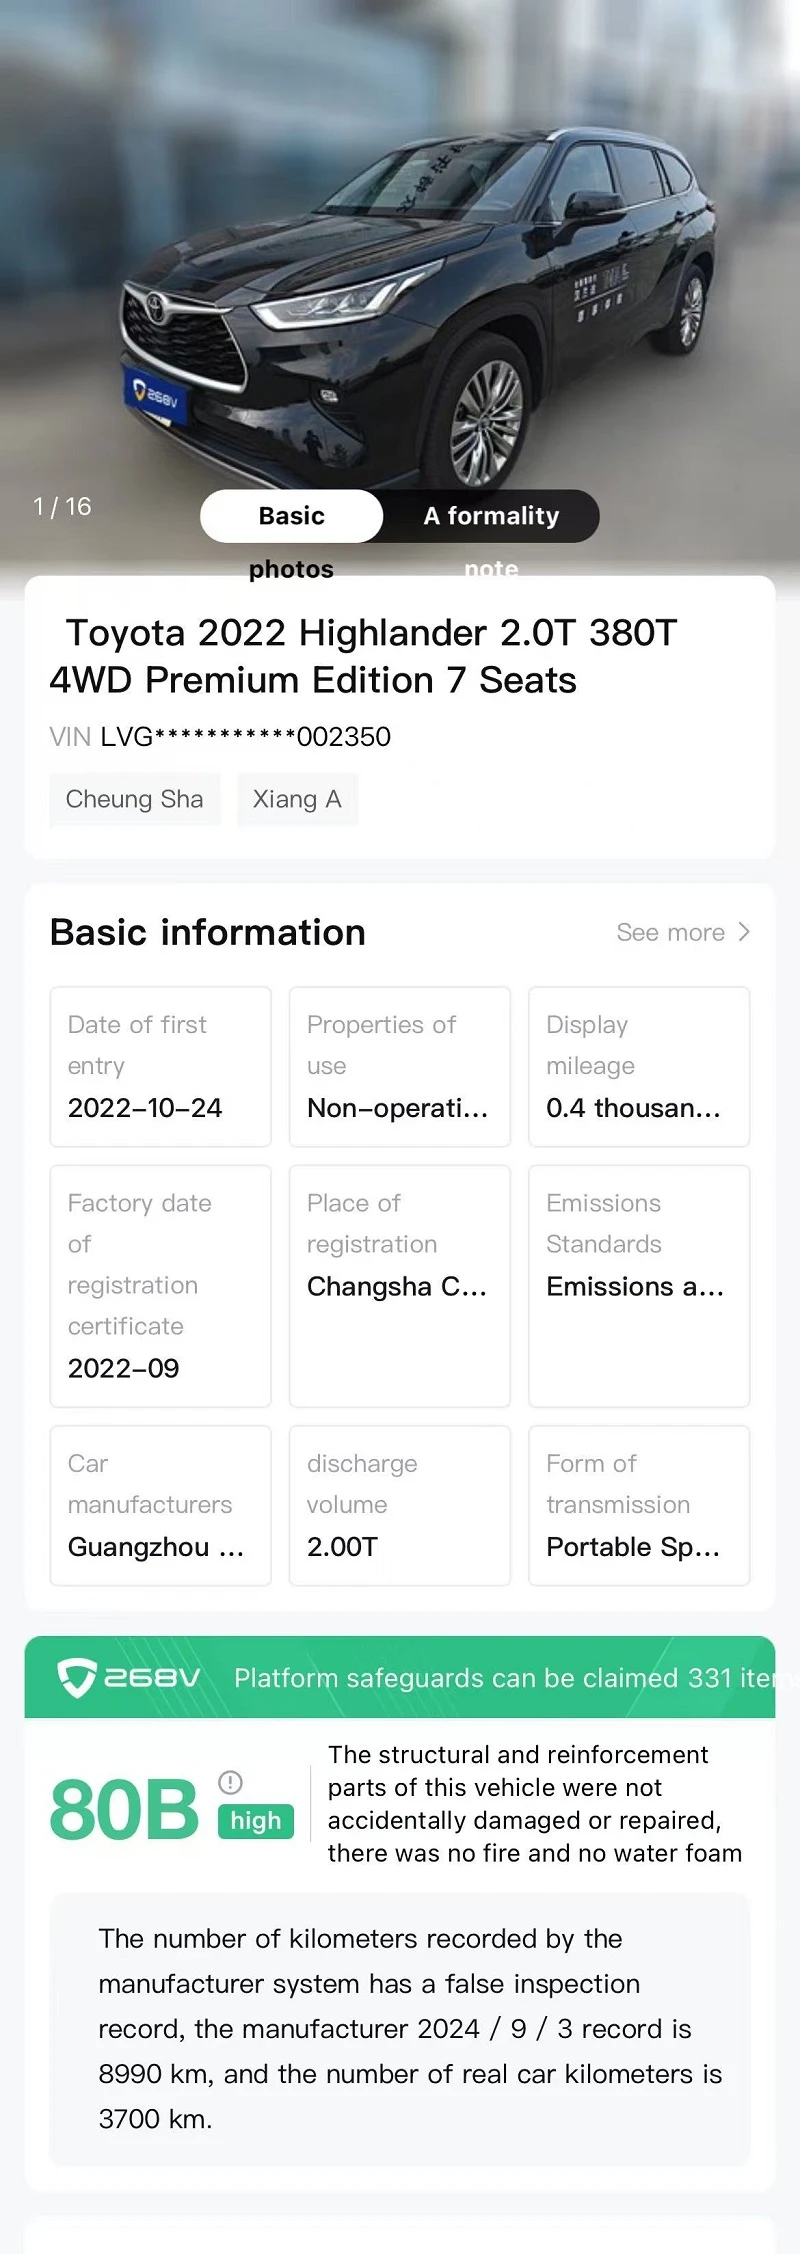Tap the structural and reinforcement parts description

(x=535, y=1804)
